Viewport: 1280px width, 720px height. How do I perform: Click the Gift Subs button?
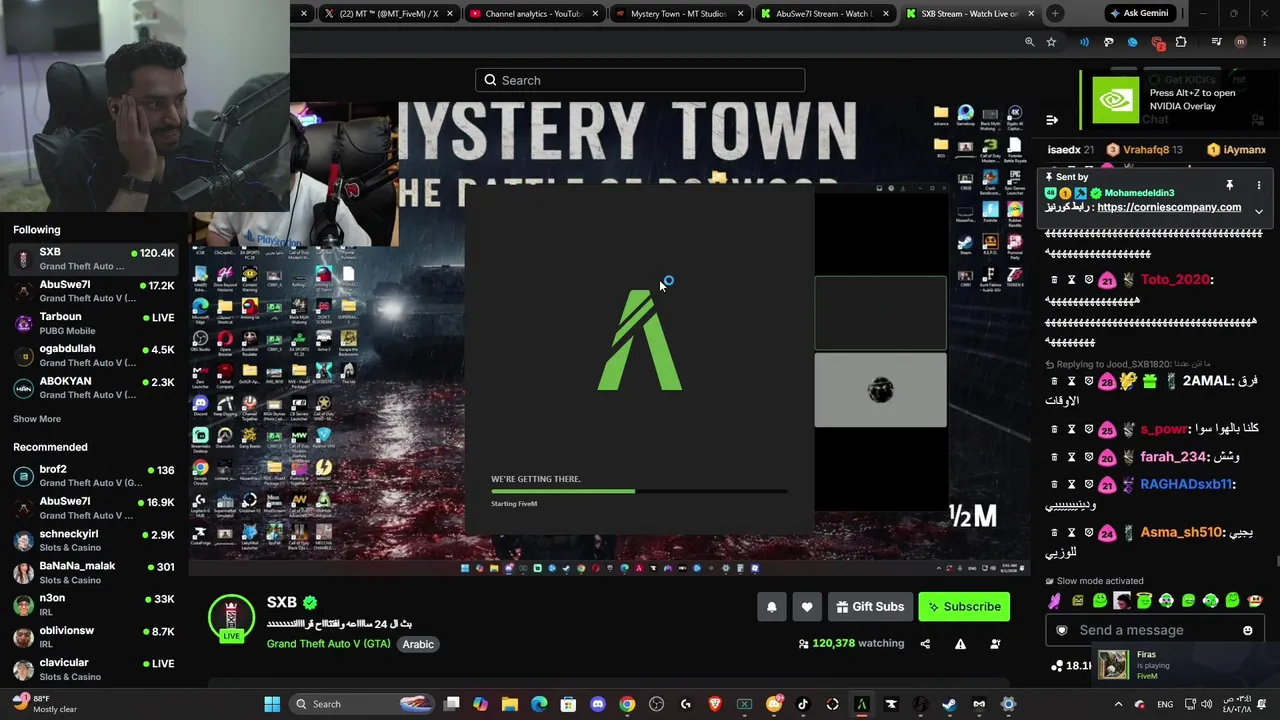coord(870,607)
